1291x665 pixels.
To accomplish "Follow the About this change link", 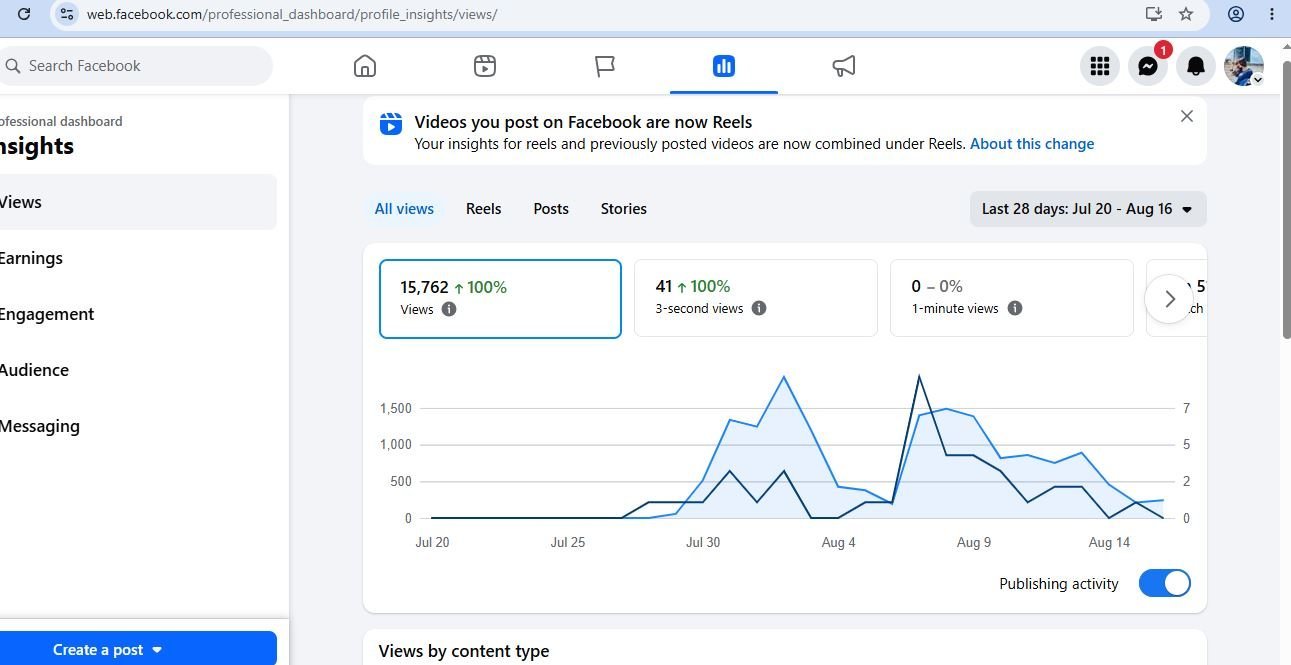I will 1032,144.
